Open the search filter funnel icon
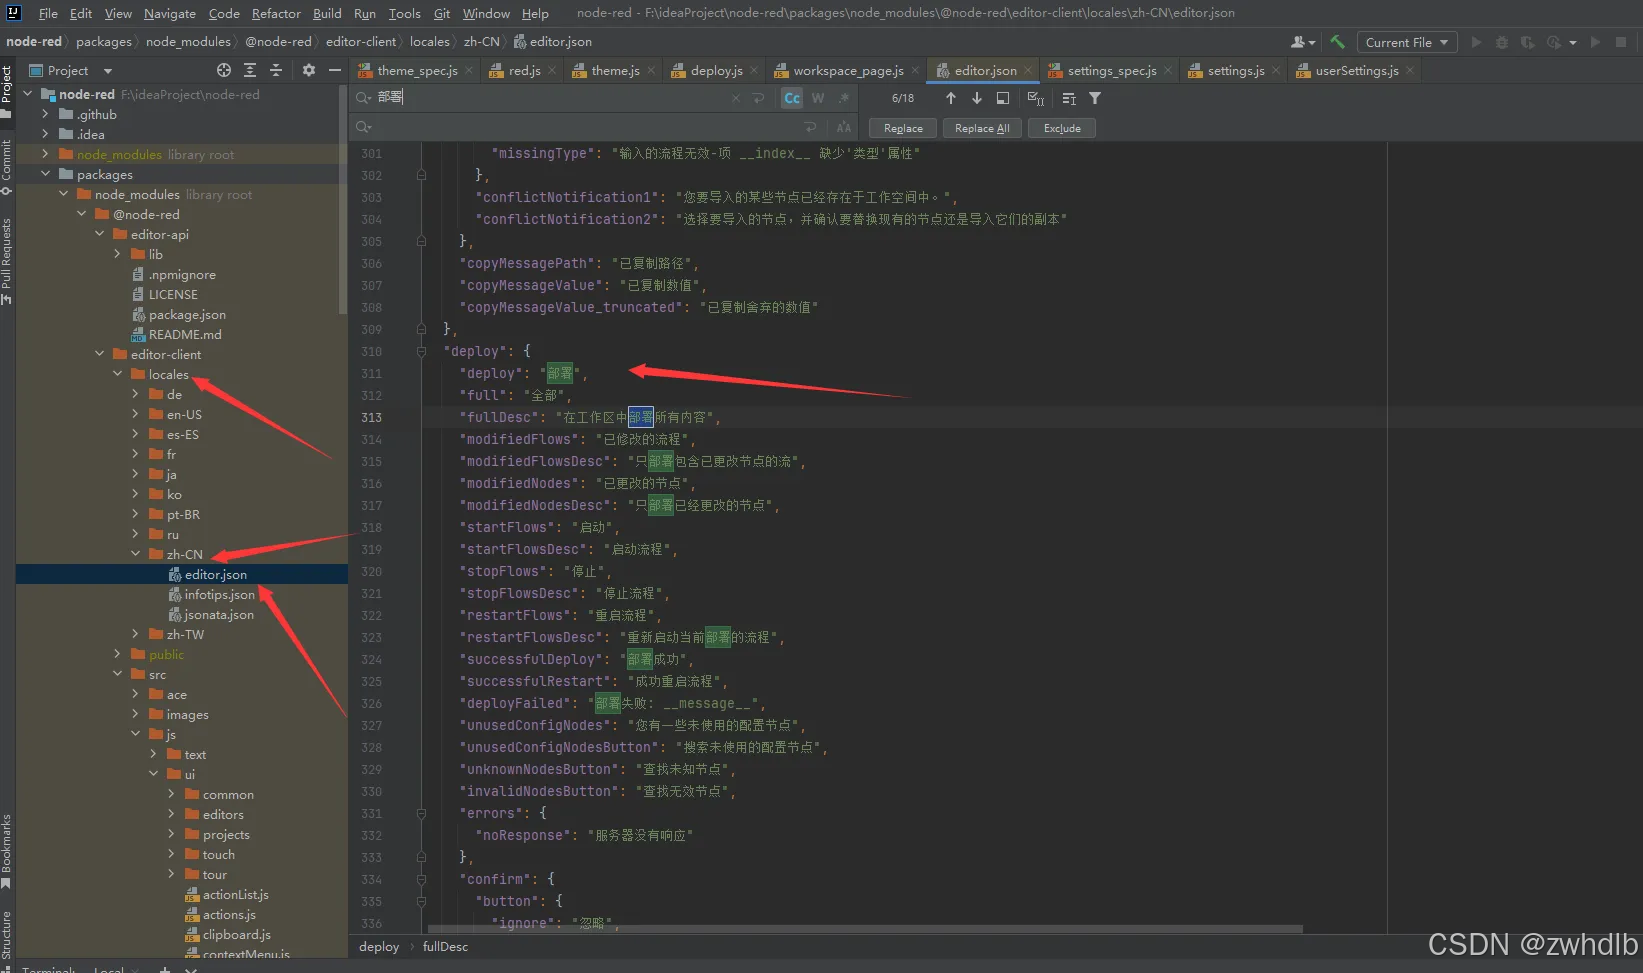Viewport: 1643px width, 973px height. click(1094, 98)
